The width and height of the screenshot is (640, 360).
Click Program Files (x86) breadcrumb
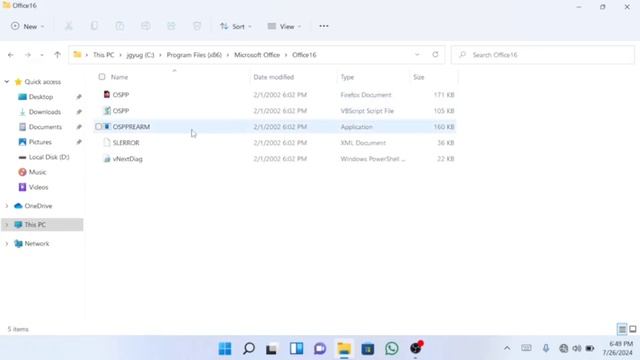194,55
